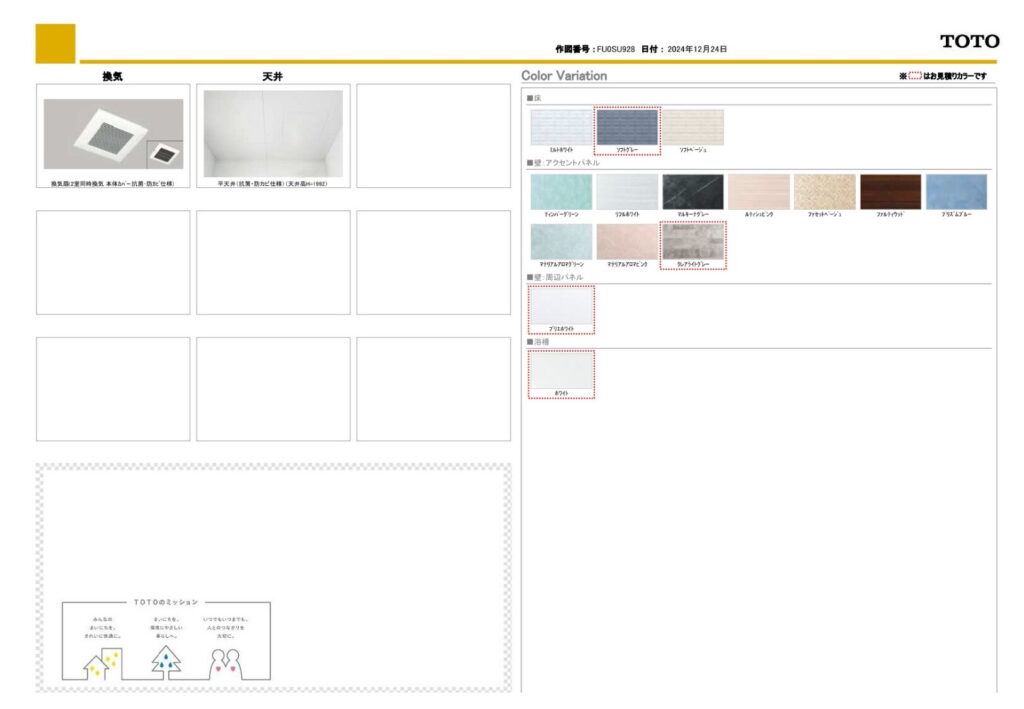Select the dark marble grey accent panel swatch

[693, 192]
